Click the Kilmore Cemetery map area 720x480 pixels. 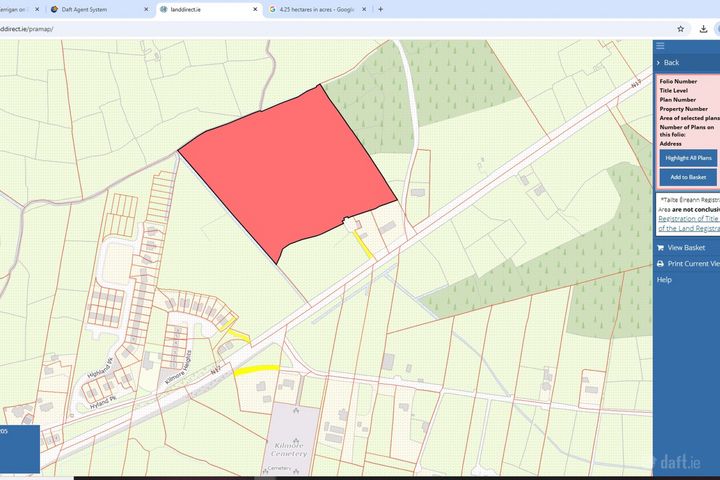point(297,432)
